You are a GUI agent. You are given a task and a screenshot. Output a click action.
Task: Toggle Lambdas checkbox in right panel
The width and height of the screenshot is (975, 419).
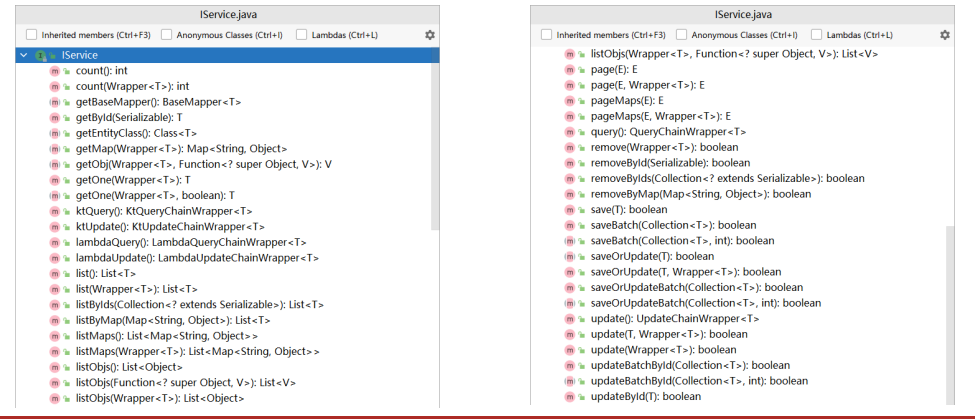tap(817, 35)
